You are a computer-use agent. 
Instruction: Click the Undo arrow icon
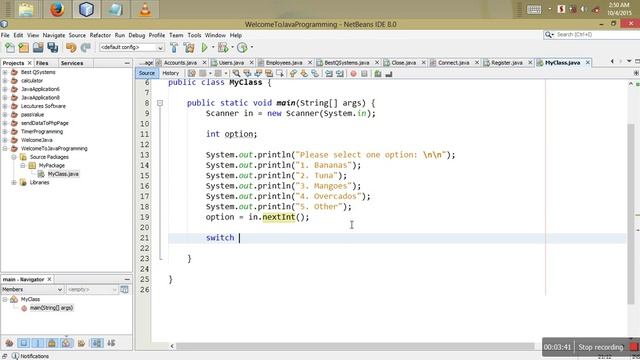(x=71, y=48)
